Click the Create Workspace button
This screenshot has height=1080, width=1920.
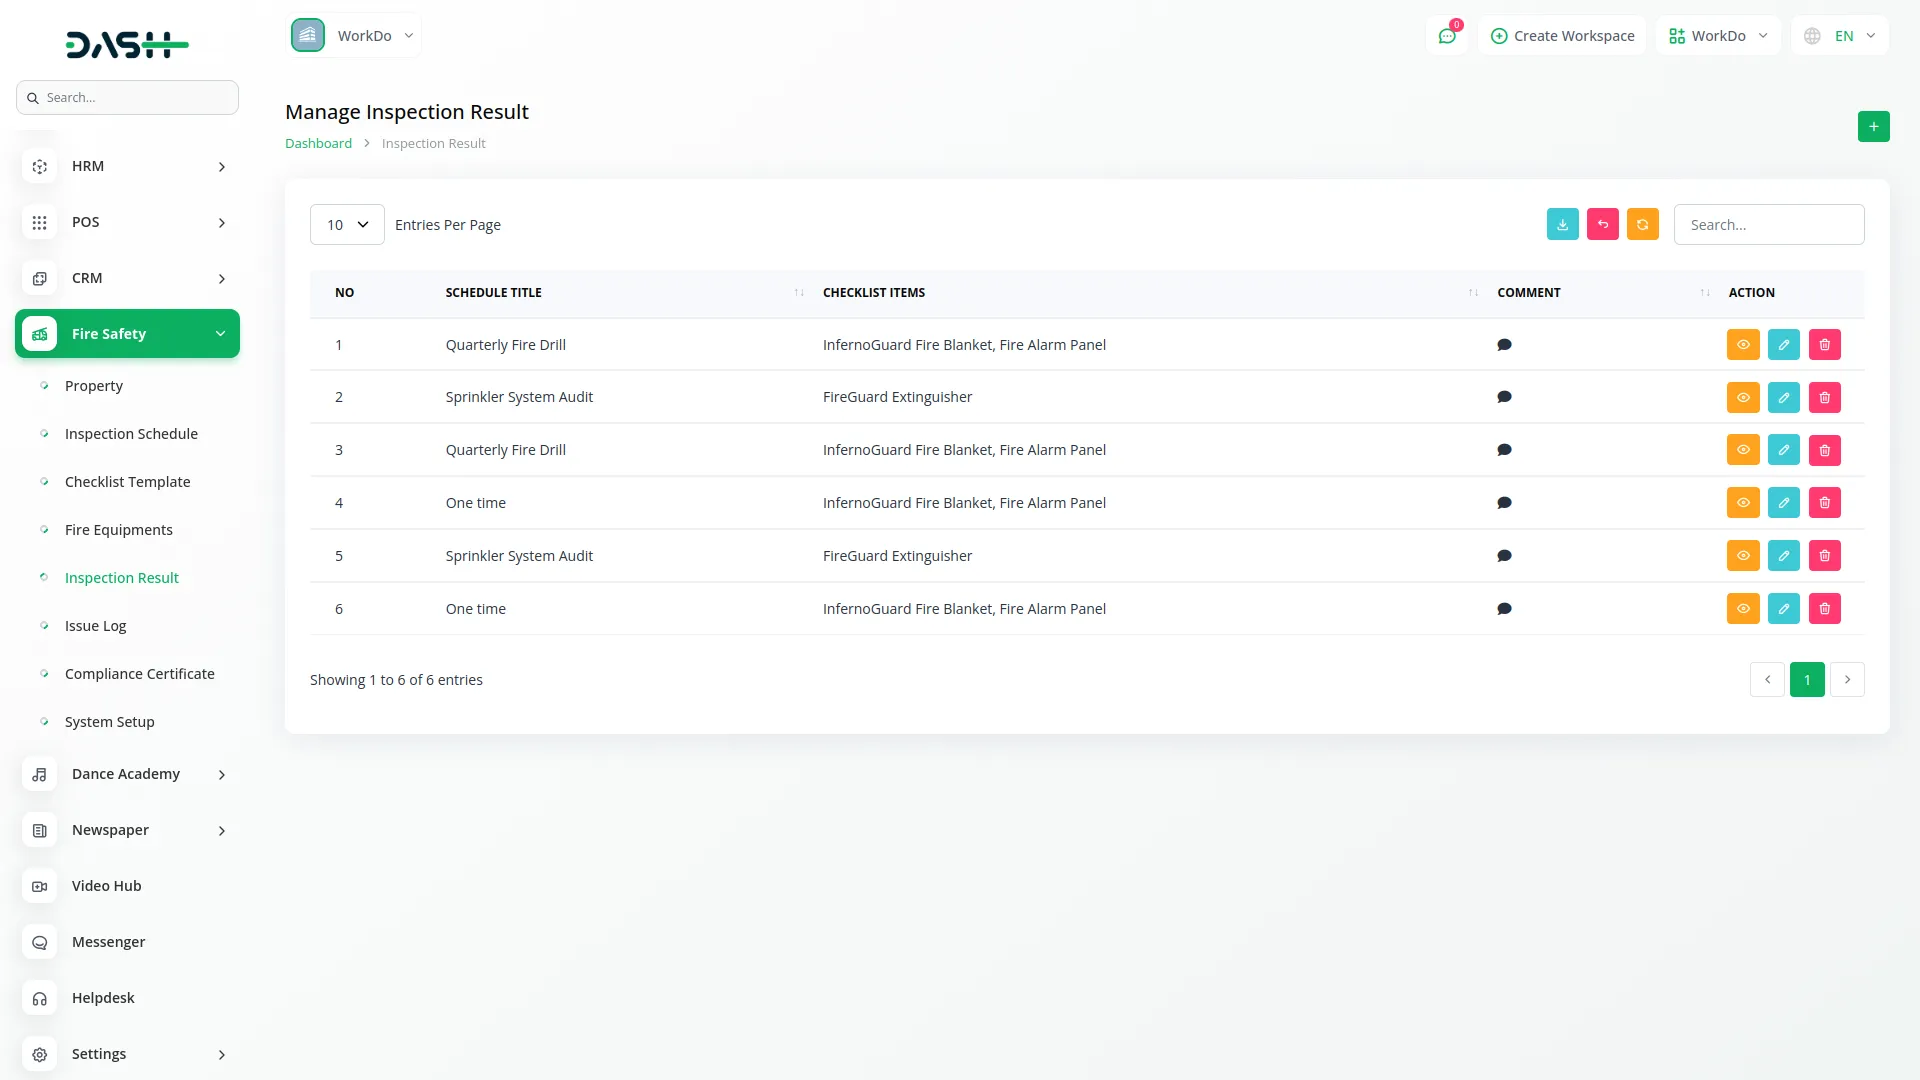pos(1562,36)
